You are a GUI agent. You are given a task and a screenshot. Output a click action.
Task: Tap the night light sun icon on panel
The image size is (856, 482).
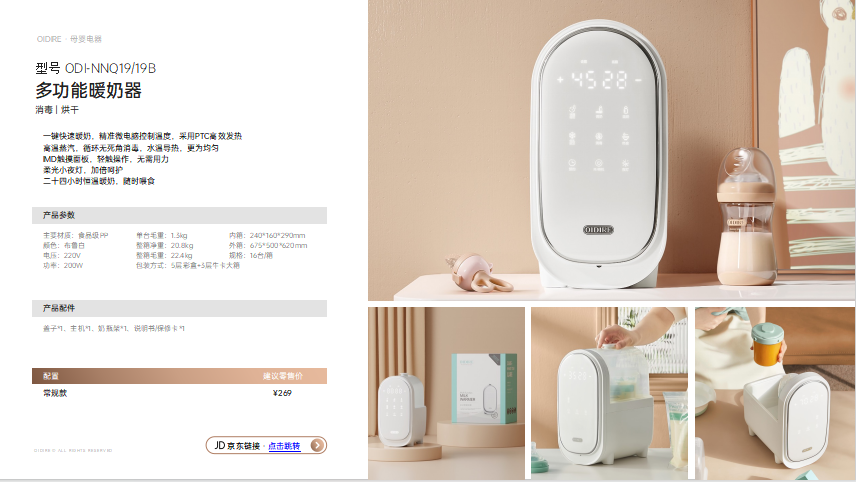[x=626, y=163]
